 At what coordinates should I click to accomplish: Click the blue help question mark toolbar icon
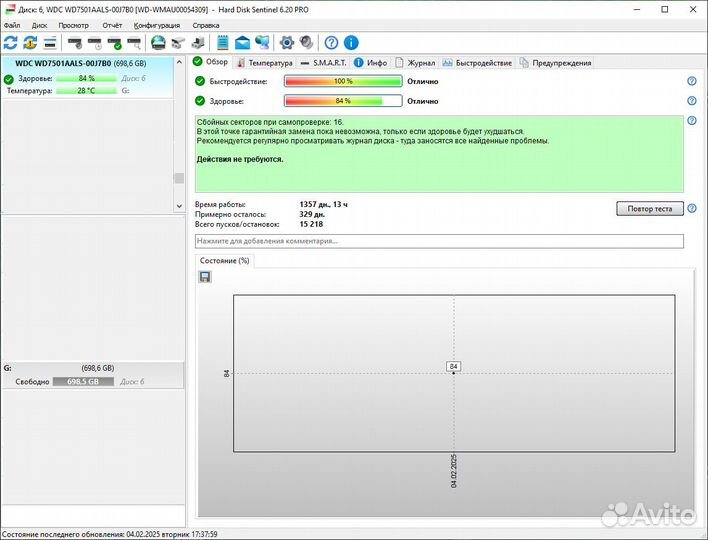click(331, 42)
